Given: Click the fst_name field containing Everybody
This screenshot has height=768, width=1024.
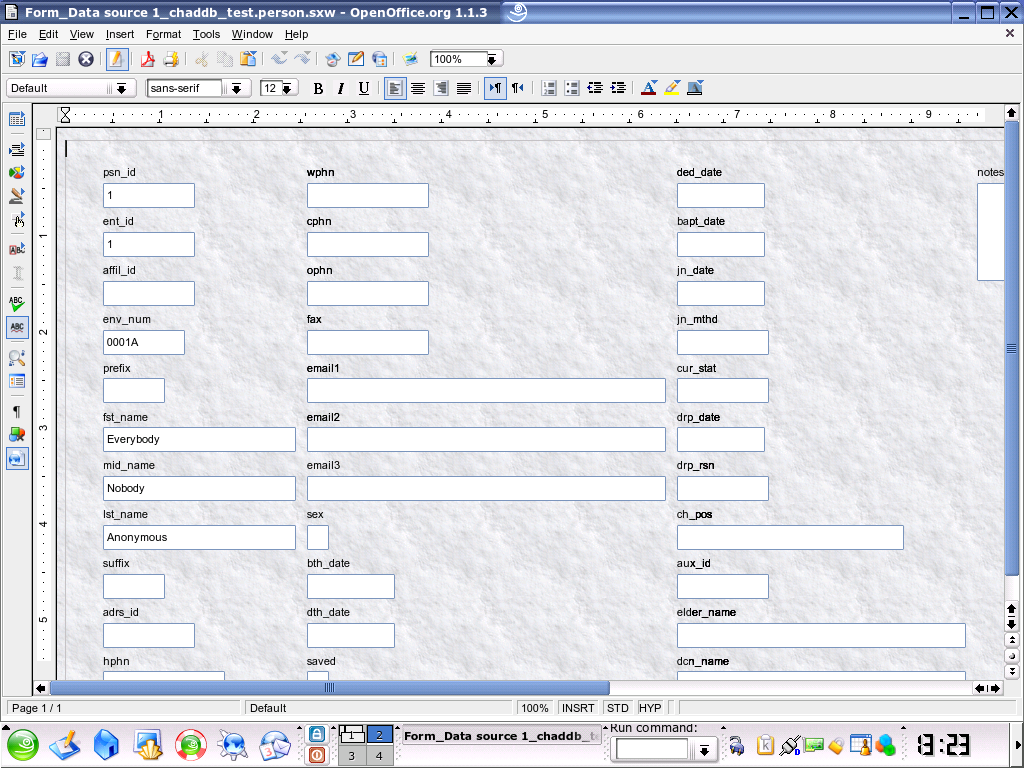Looking at the screenshot, I should point(199,439).
